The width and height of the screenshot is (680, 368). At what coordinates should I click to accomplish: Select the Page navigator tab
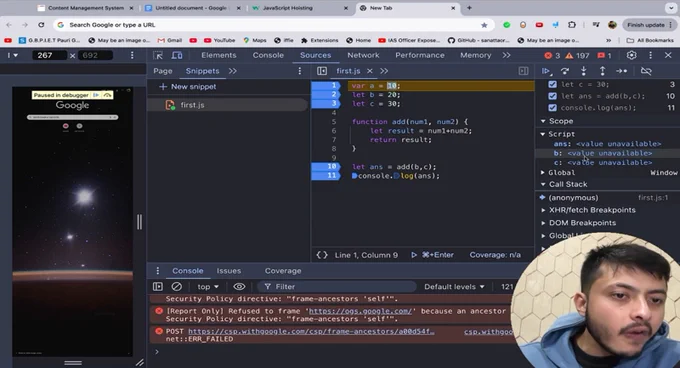point(163,71)
